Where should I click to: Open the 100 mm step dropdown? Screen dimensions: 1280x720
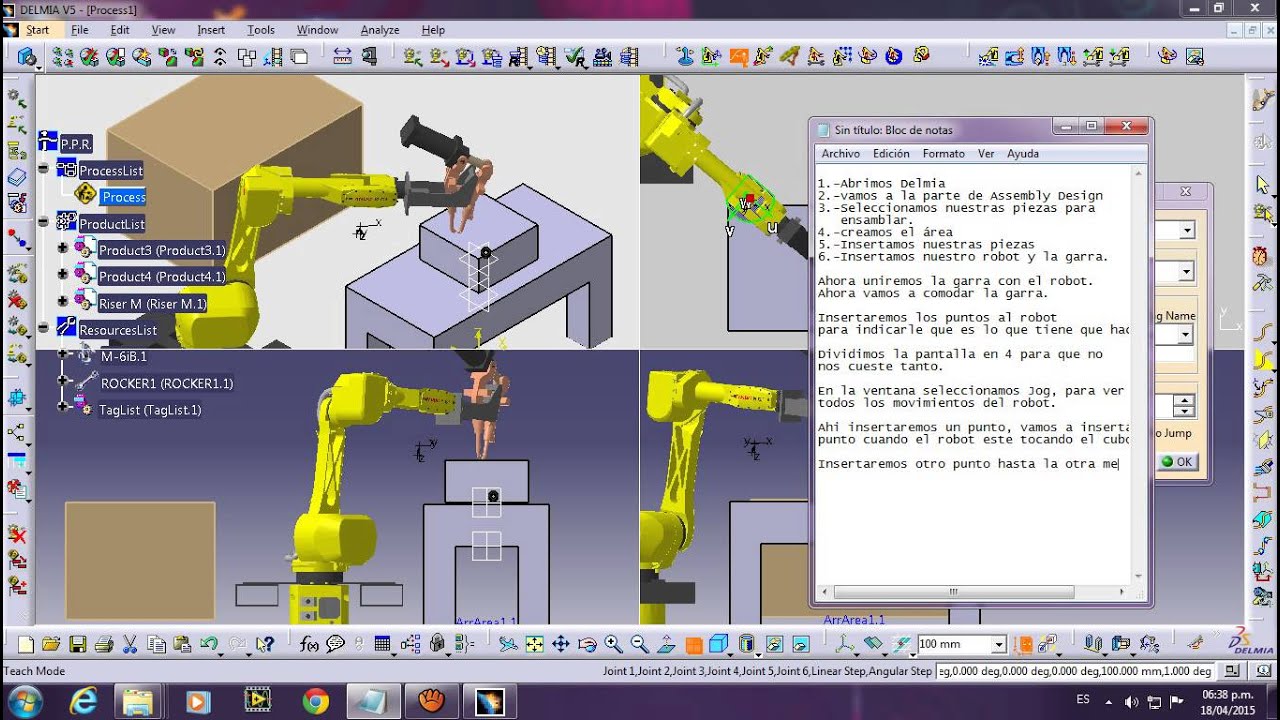click(998, 644)
